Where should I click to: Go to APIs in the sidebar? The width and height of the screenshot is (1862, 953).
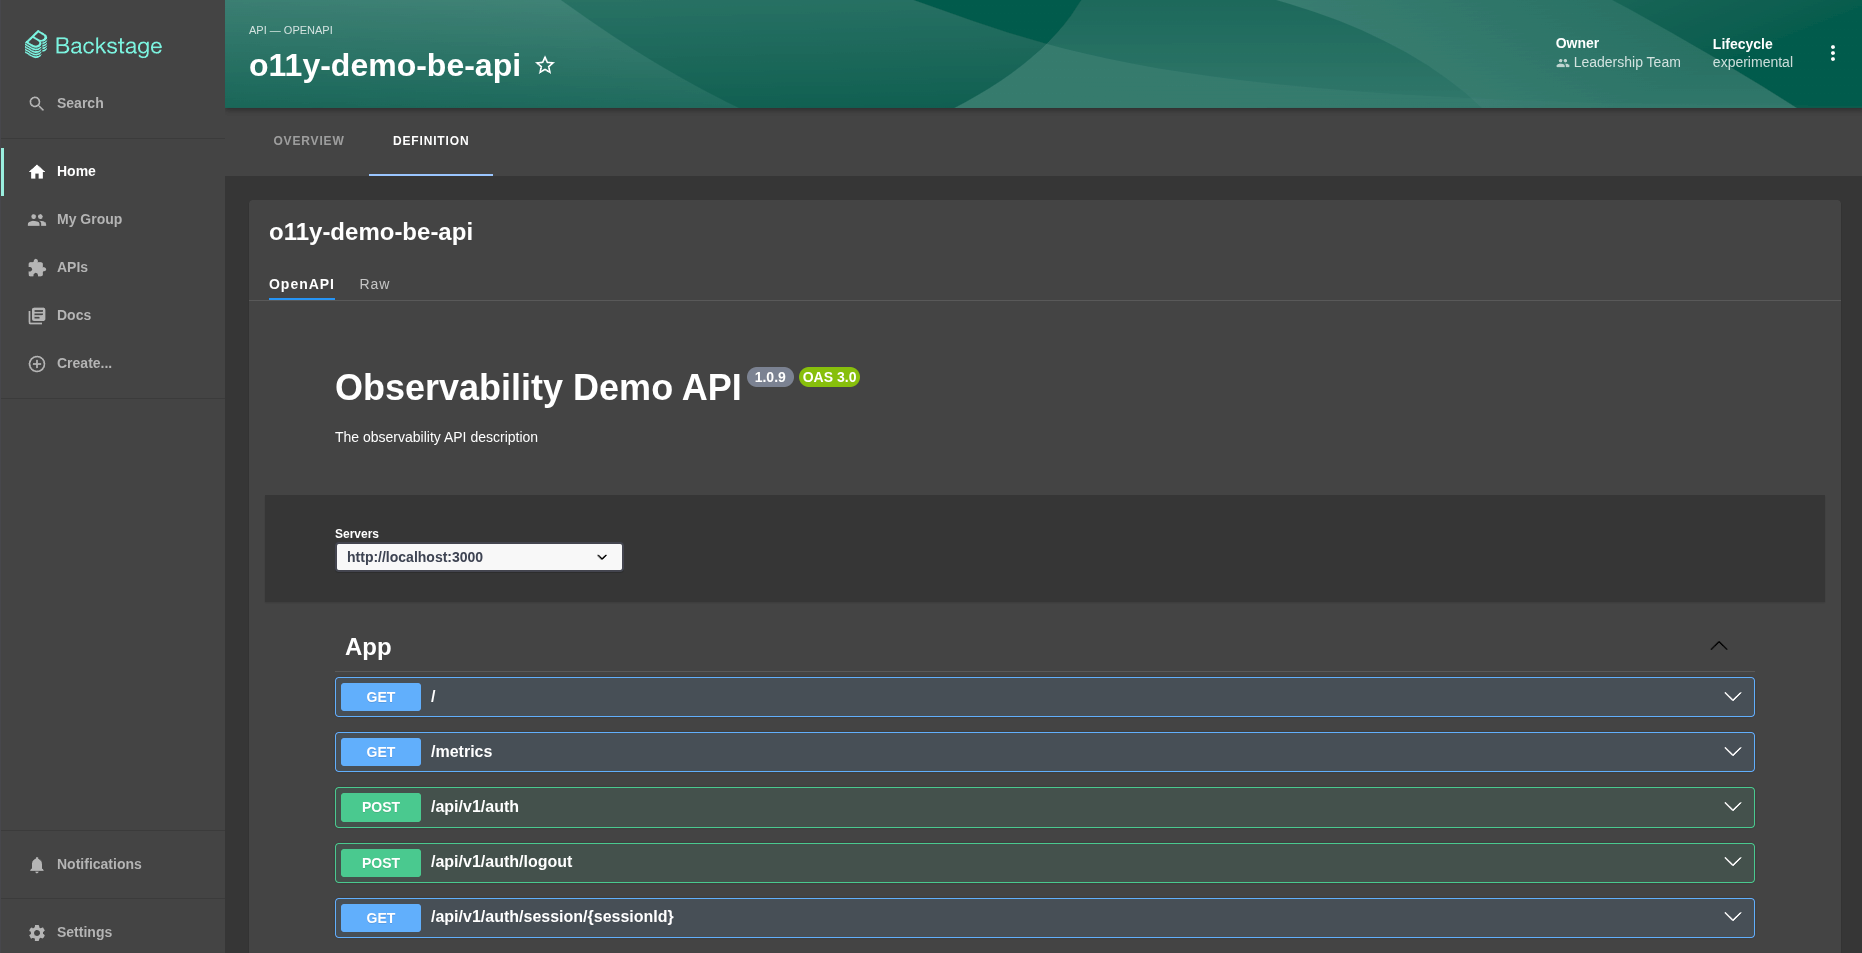[112, 267]
